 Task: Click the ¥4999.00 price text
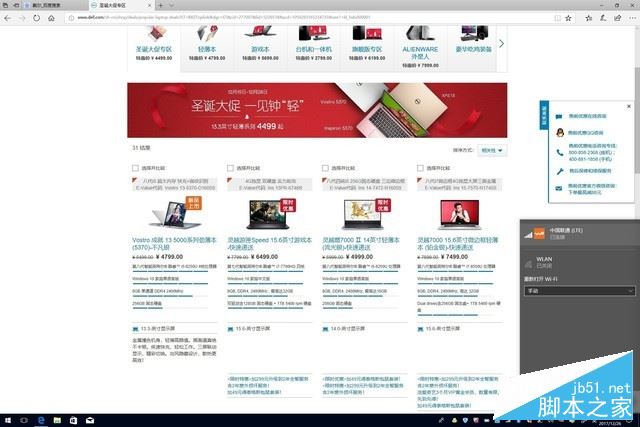pyautogui.click(x=359, y=257)
